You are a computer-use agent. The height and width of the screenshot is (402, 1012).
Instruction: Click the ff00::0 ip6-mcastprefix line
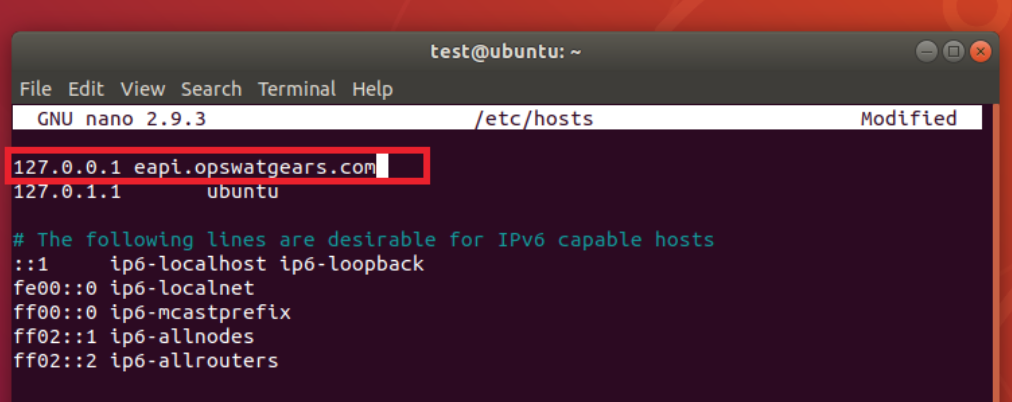tap(152, 312)
